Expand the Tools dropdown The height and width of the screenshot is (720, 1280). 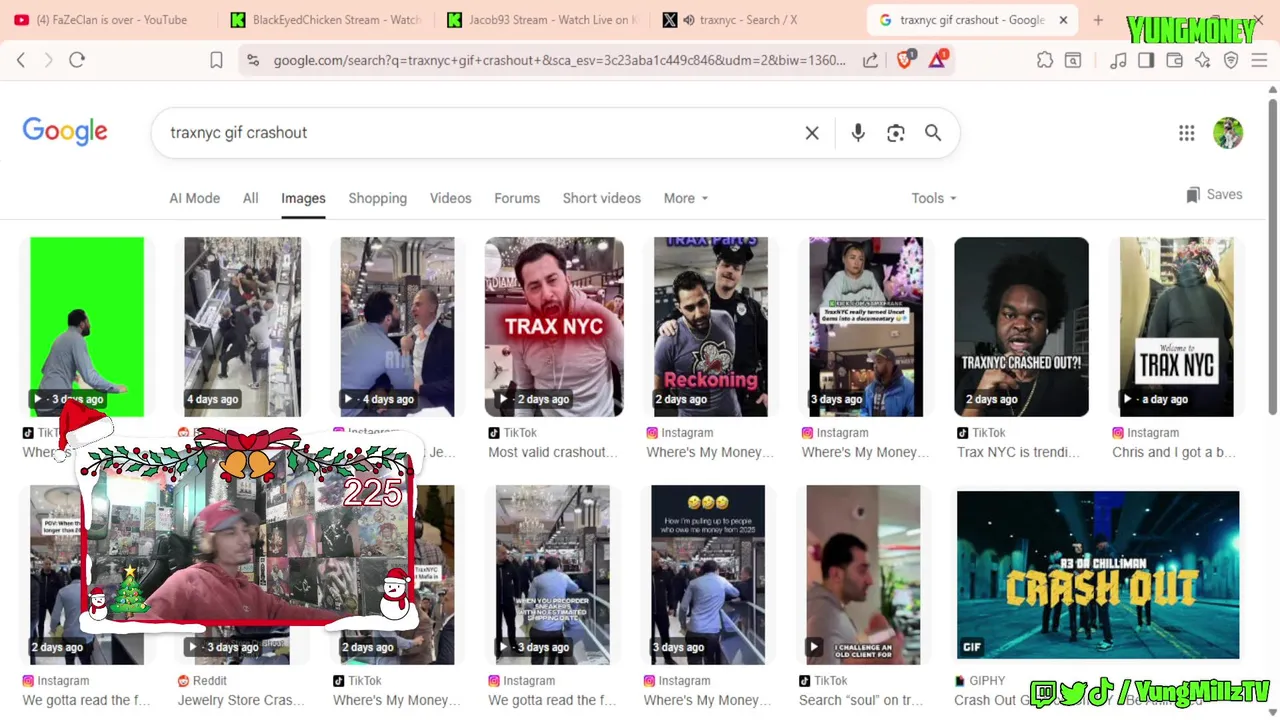934,198
